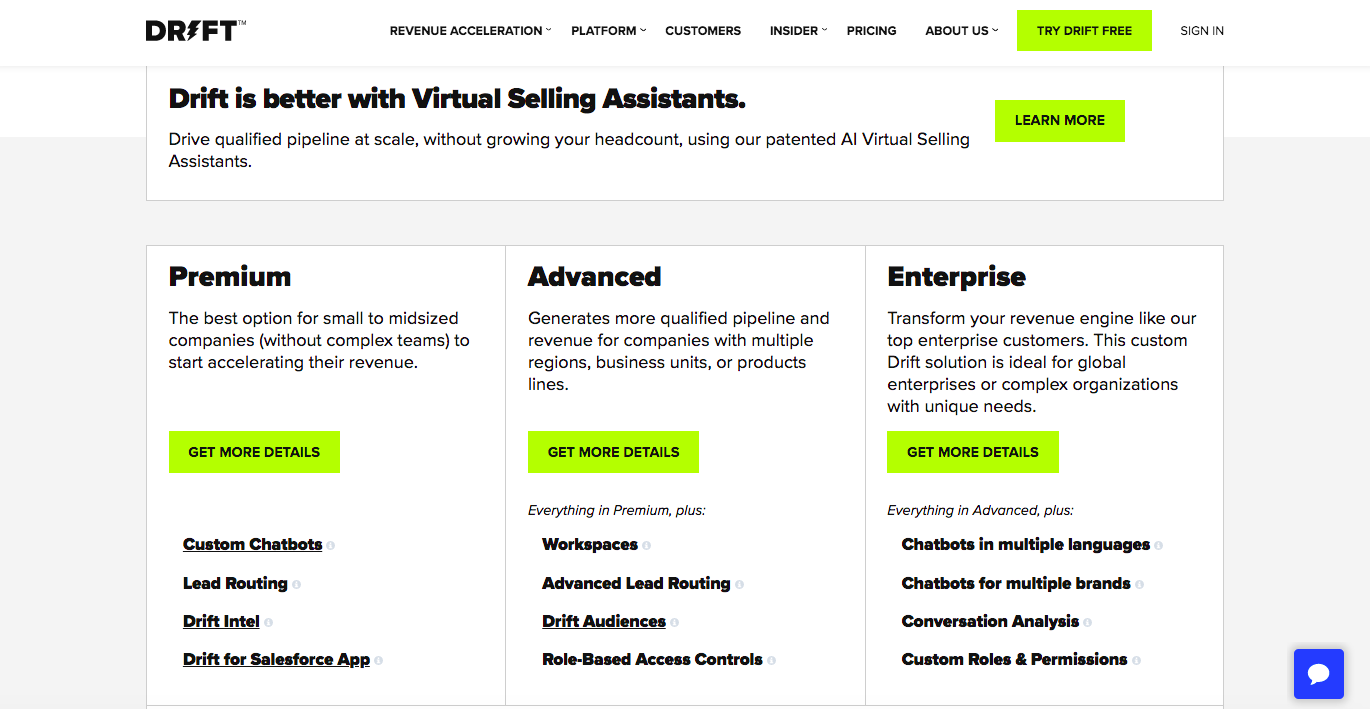Open the Drift for Salesforce App link
1370x709 pixels.
pos(276,660)
